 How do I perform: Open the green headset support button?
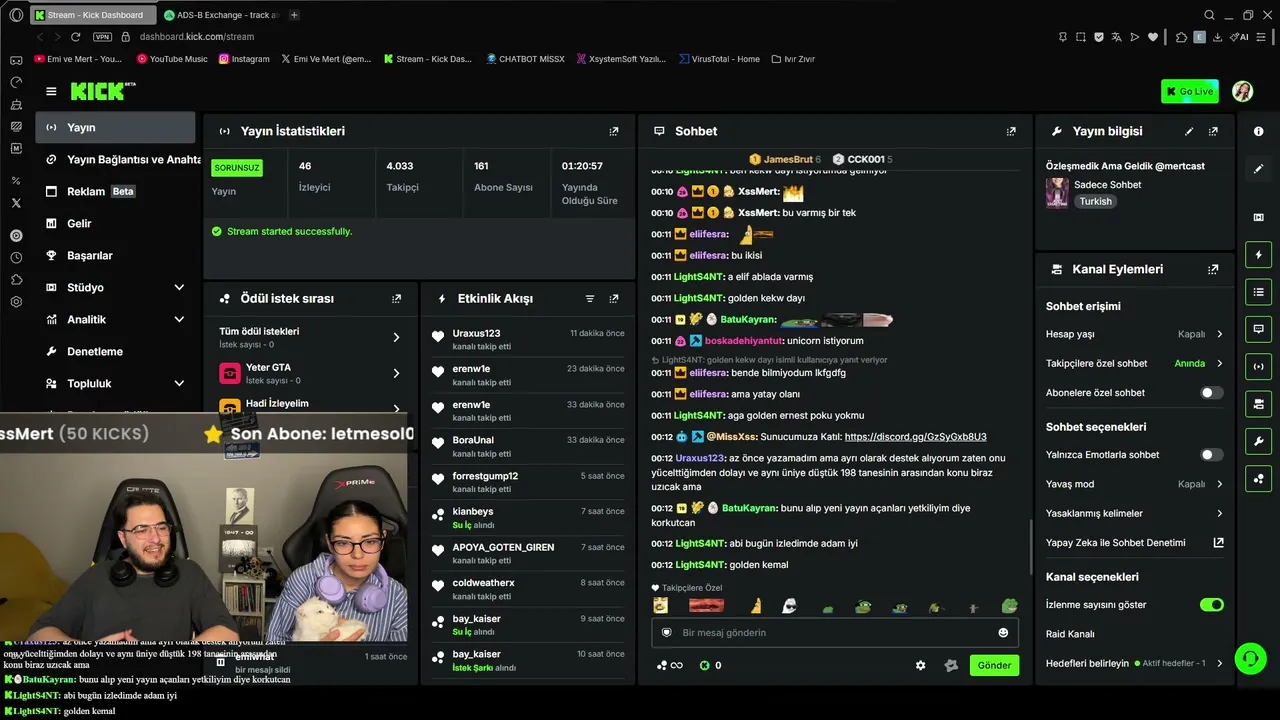click(x=1250, y=658)
